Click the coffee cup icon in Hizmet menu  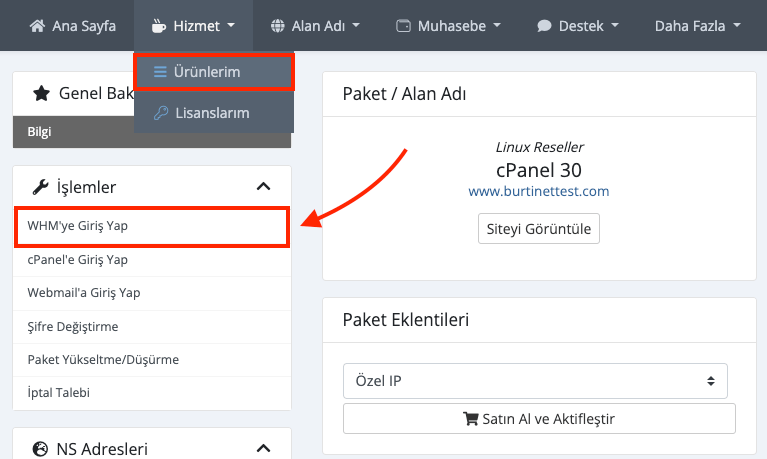[x=159, y=25]
